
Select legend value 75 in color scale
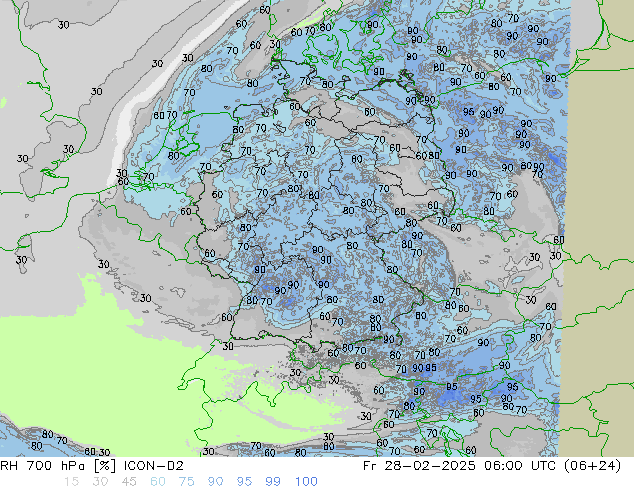click(186, 482)
